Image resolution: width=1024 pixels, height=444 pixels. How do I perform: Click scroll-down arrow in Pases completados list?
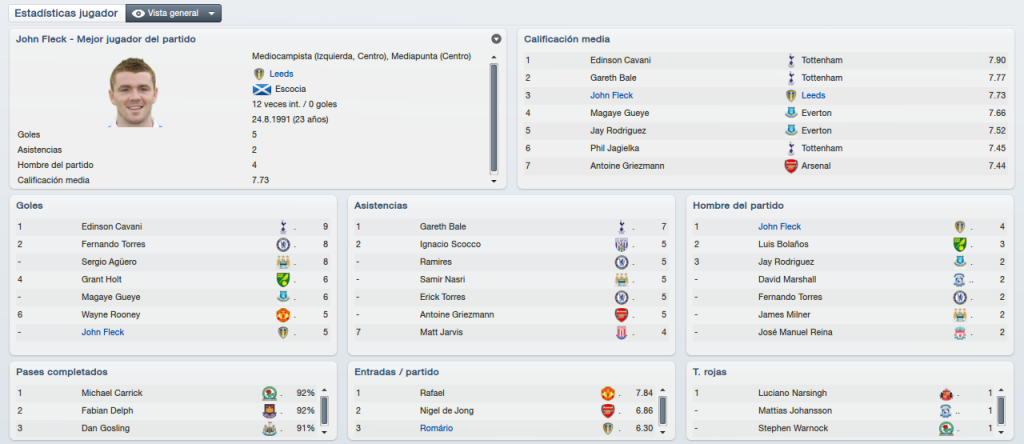pyautogui.click(x=325, y=432)
